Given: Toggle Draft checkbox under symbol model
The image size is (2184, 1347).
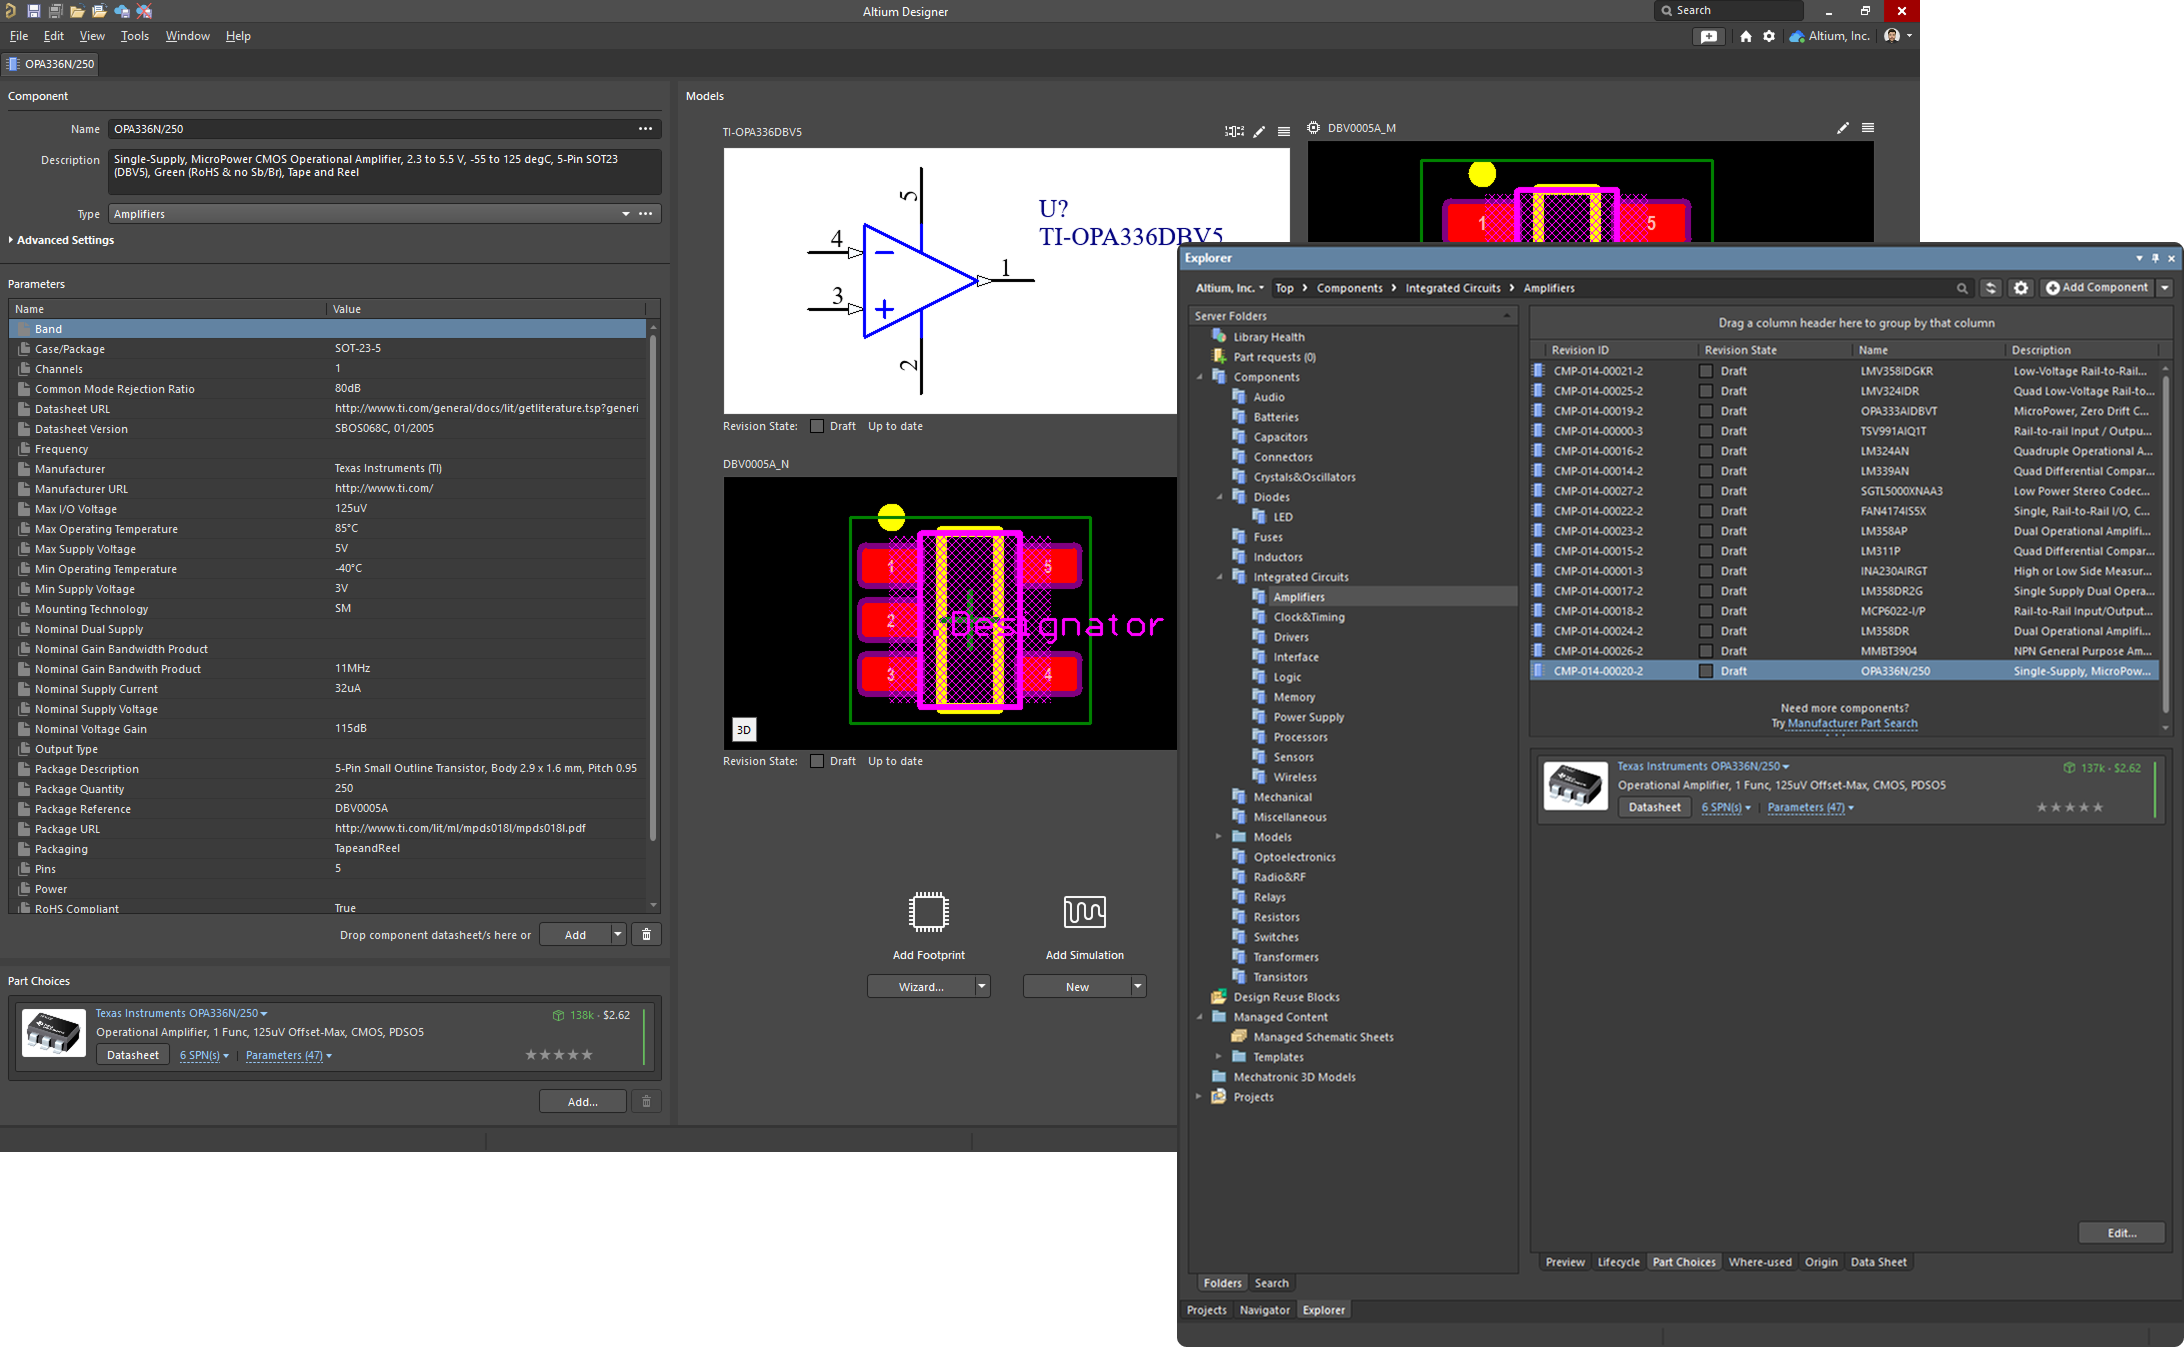Looking at the screenshot, I should 817,426.
